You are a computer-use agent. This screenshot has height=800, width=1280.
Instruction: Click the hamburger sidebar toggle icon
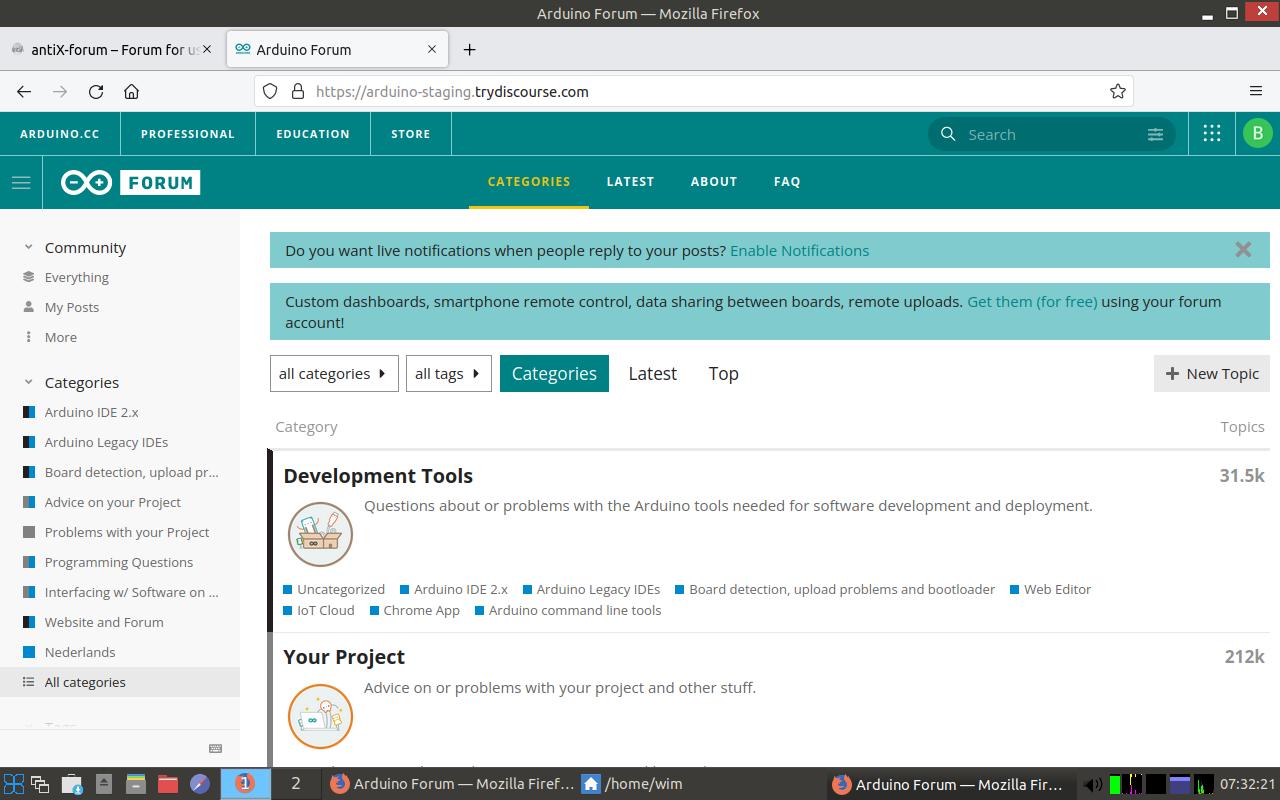point(20,182)
